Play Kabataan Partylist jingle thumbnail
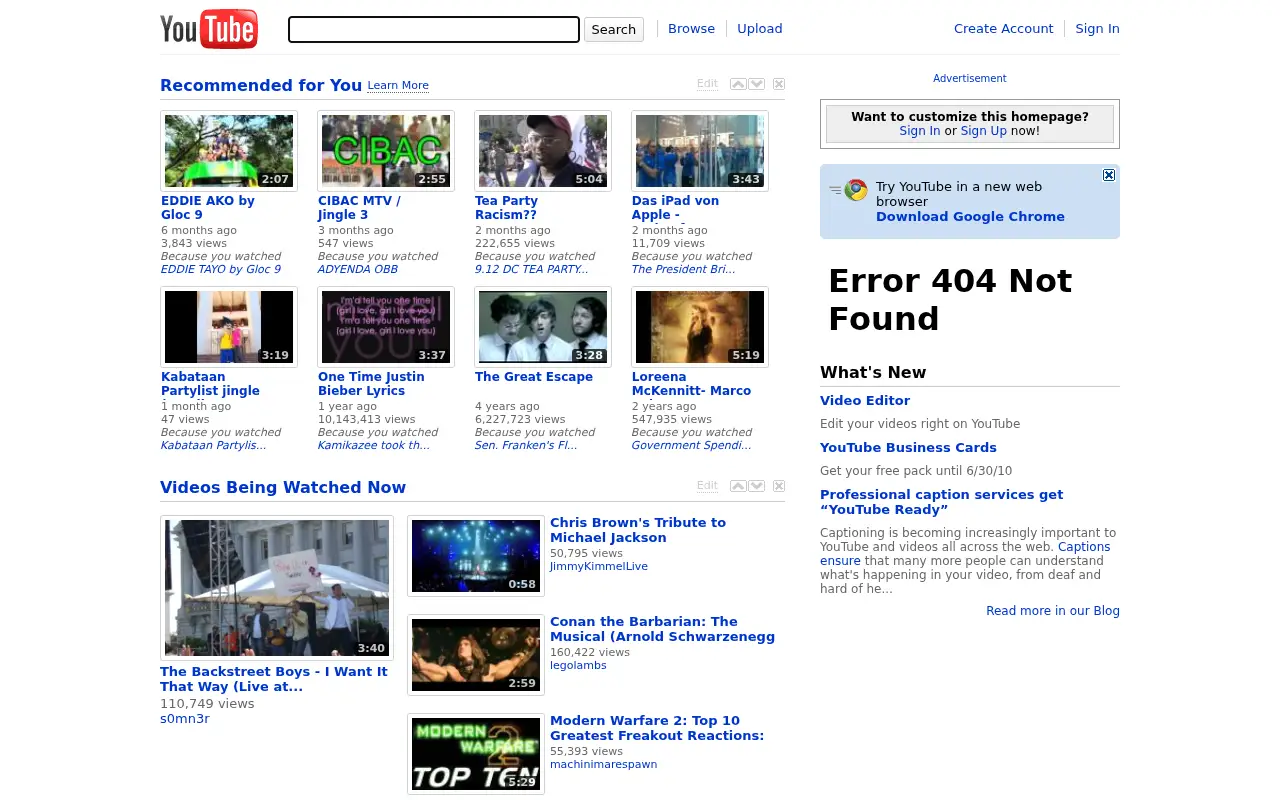Image resolution: width=1280 pixels, height=800 pixels. 229,327
